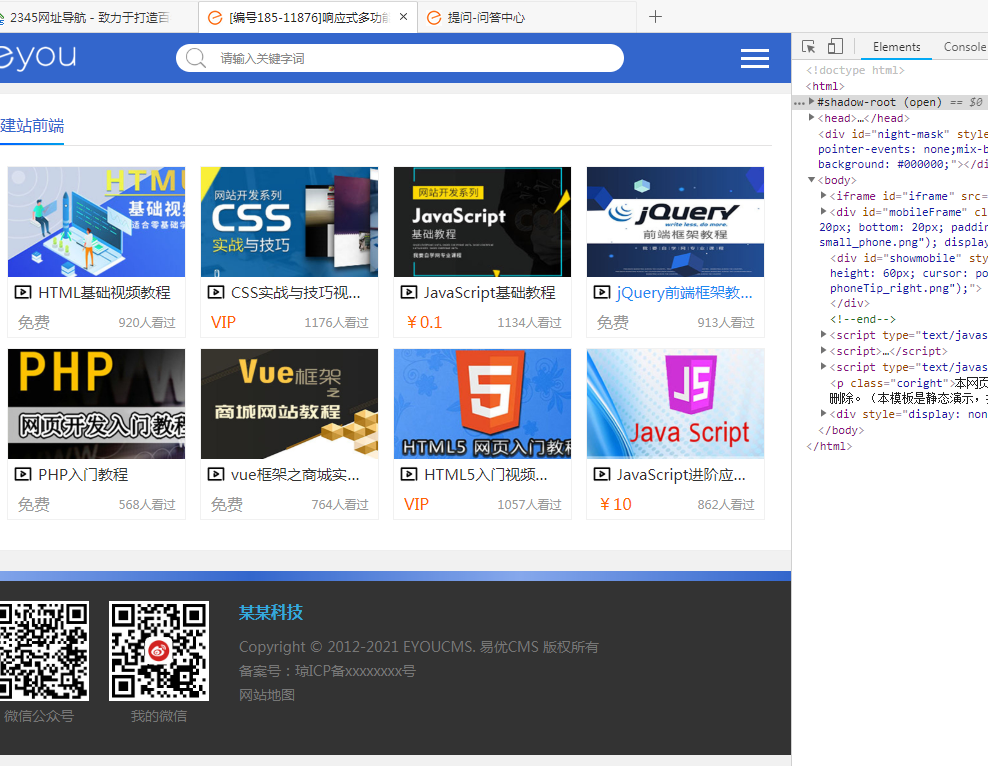This screenshot has height=766, width=988.
Task: Click the video icon beside jQuery前端框架教
Action: 602,292
